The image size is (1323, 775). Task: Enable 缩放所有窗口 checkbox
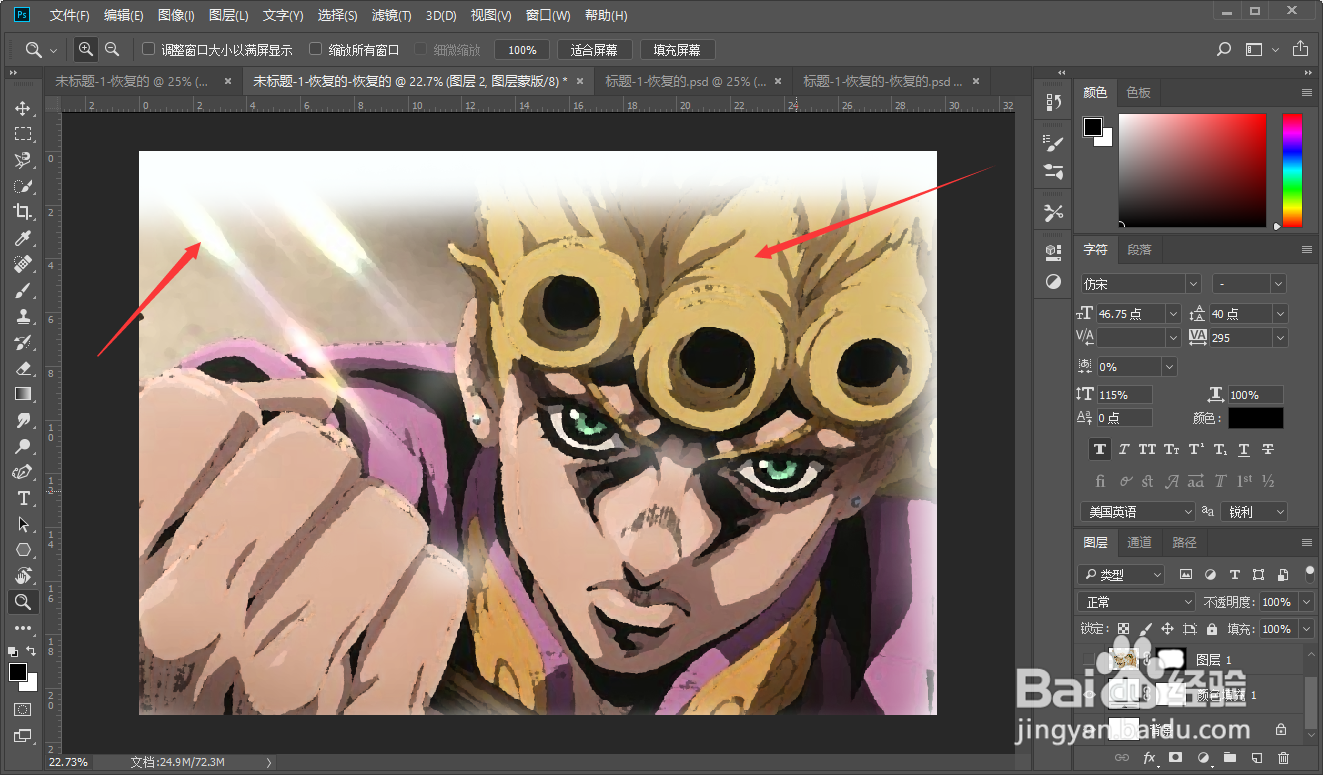pos(315,49)
